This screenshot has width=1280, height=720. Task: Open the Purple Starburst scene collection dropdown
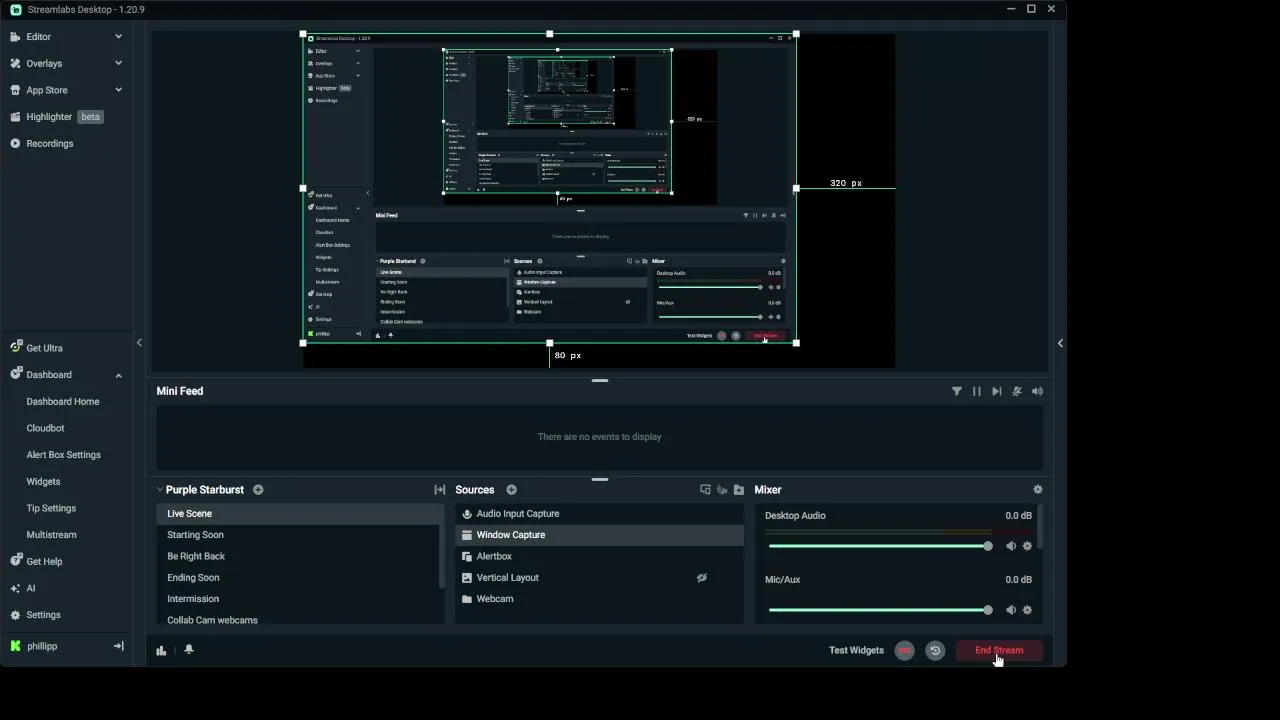click(x=200, y=490)
